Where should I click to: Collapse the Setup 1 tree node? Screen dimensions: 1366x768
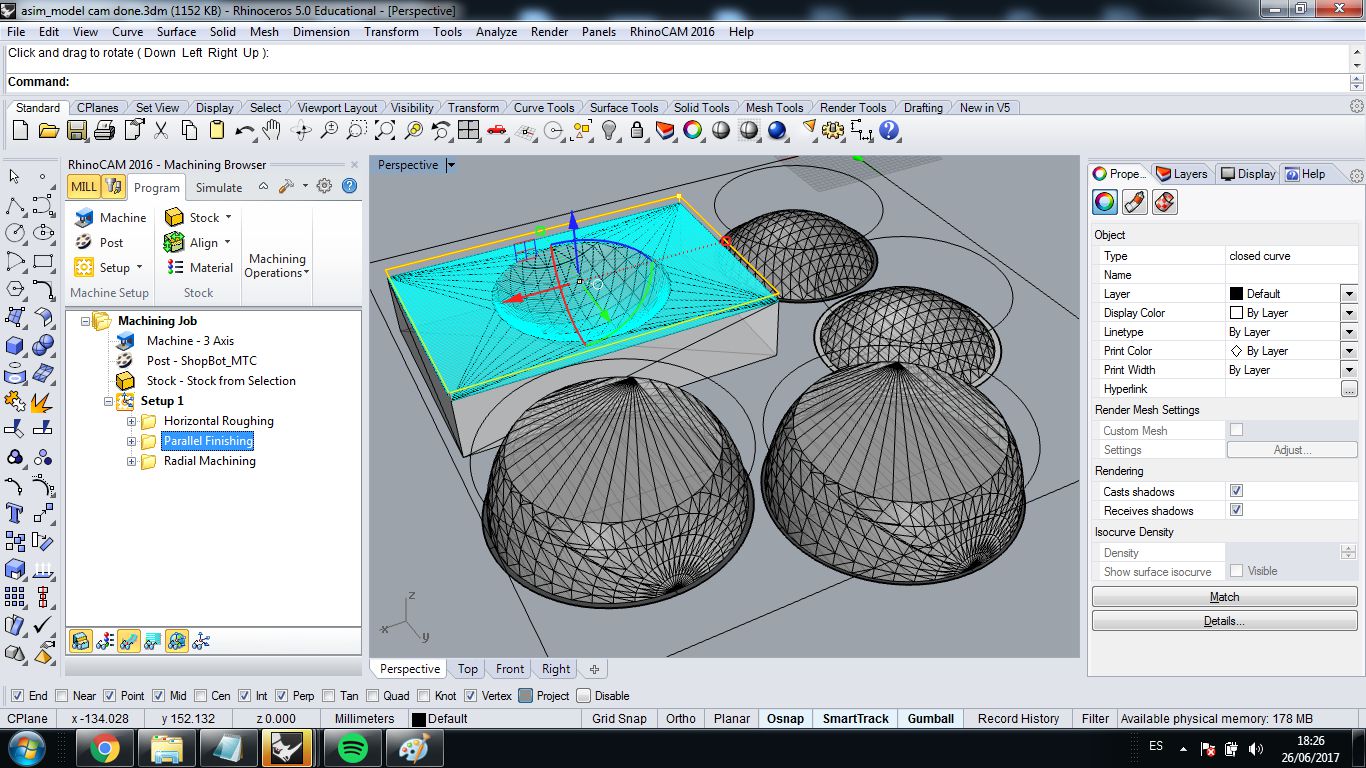click(x=108, y=401)
